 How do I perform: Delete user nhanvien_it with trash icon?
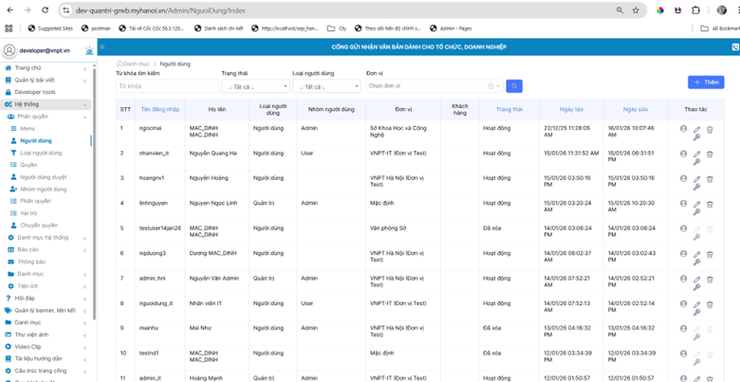[x=709, y=154]
